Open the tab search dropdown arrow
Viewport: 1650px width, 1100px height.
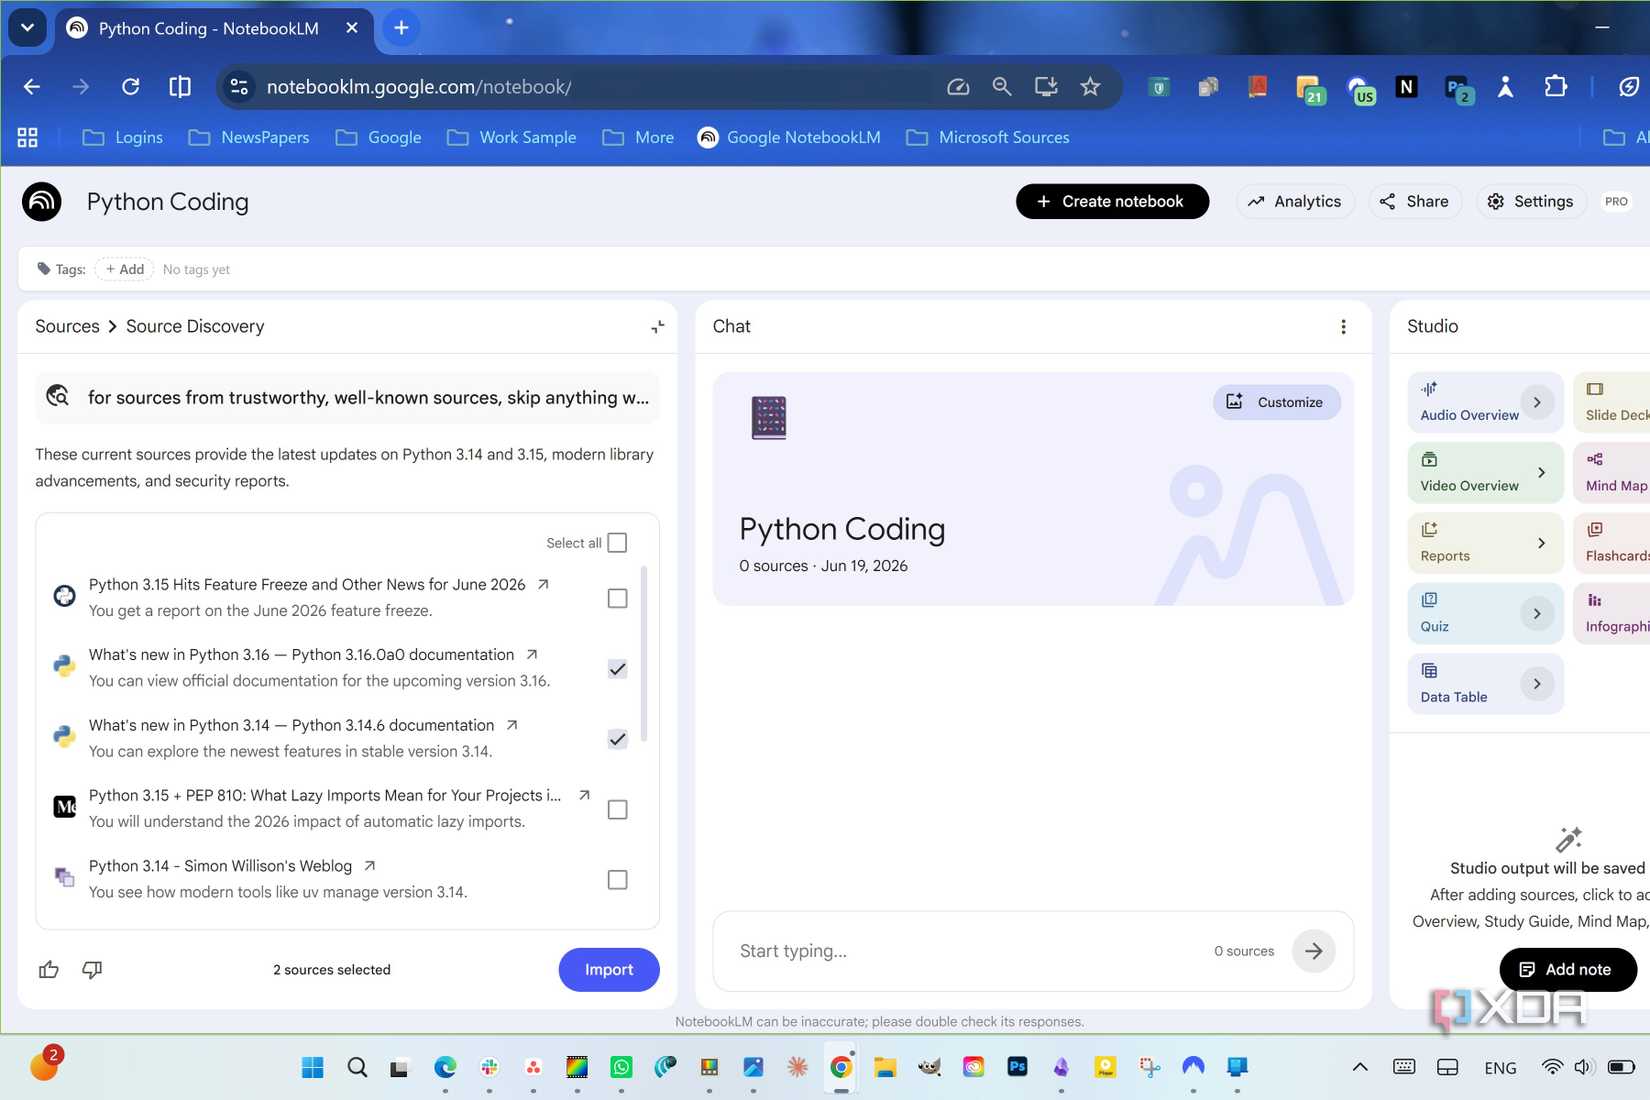(27, 28)
